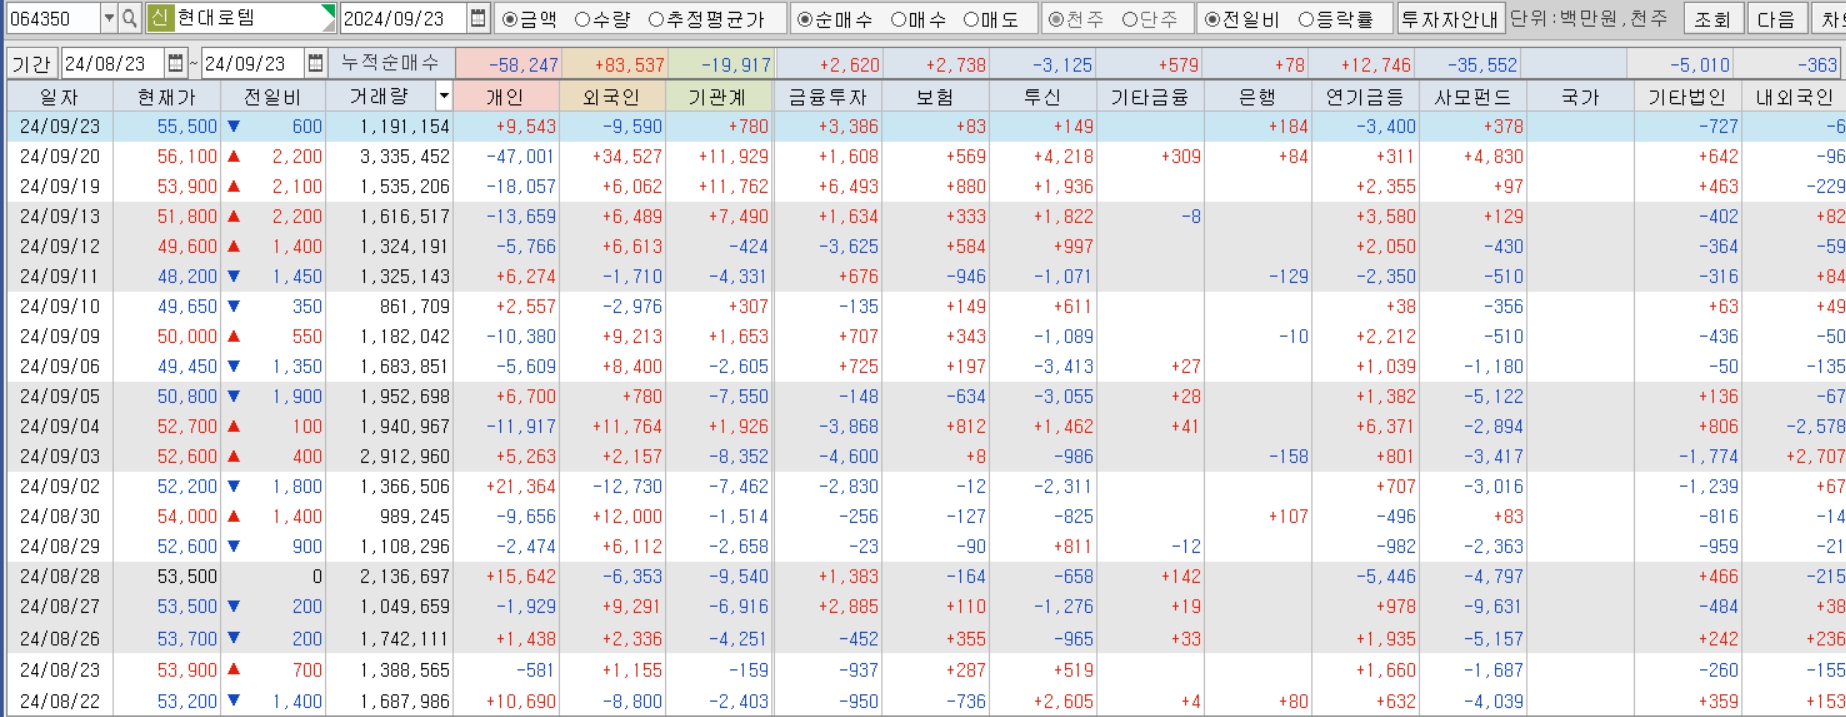Click the end date field 24/09/23
Viewport: 1846px width, 717px height.
coord(252,64)
